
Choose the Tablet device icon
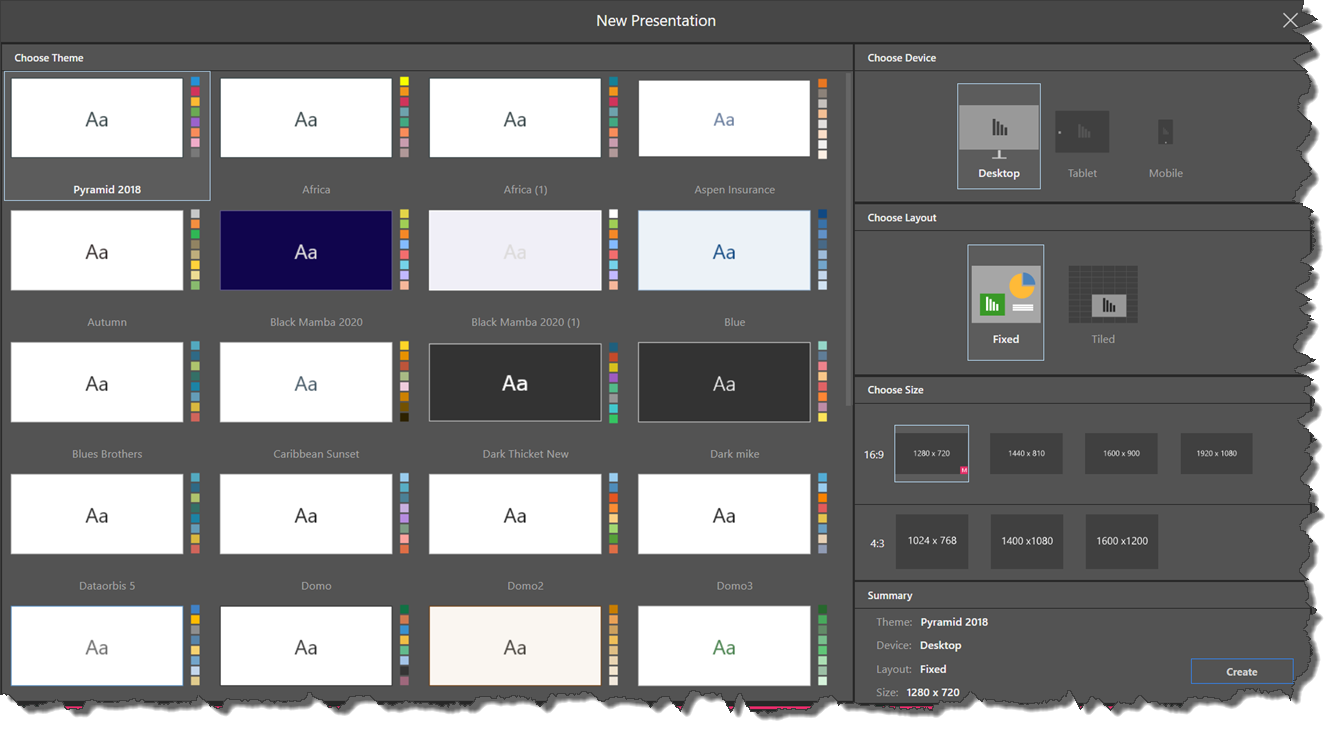1082,133
